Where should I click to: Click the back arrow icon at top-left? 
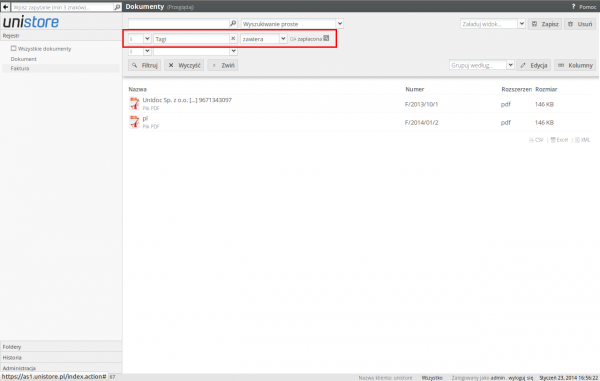tap(5, 7)
